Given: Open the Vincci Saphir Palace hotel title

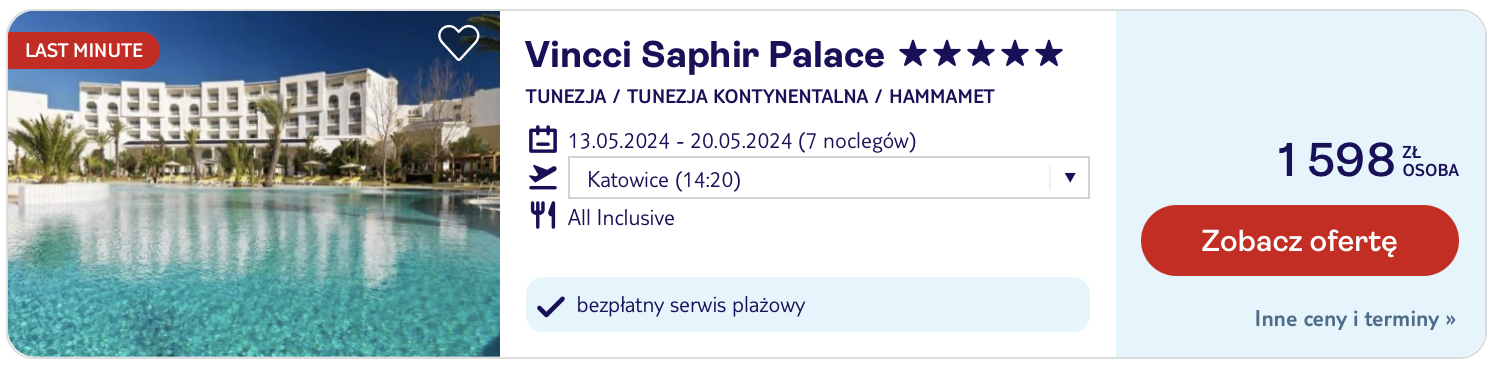Looking at the screenshot, I should [704, 55].
